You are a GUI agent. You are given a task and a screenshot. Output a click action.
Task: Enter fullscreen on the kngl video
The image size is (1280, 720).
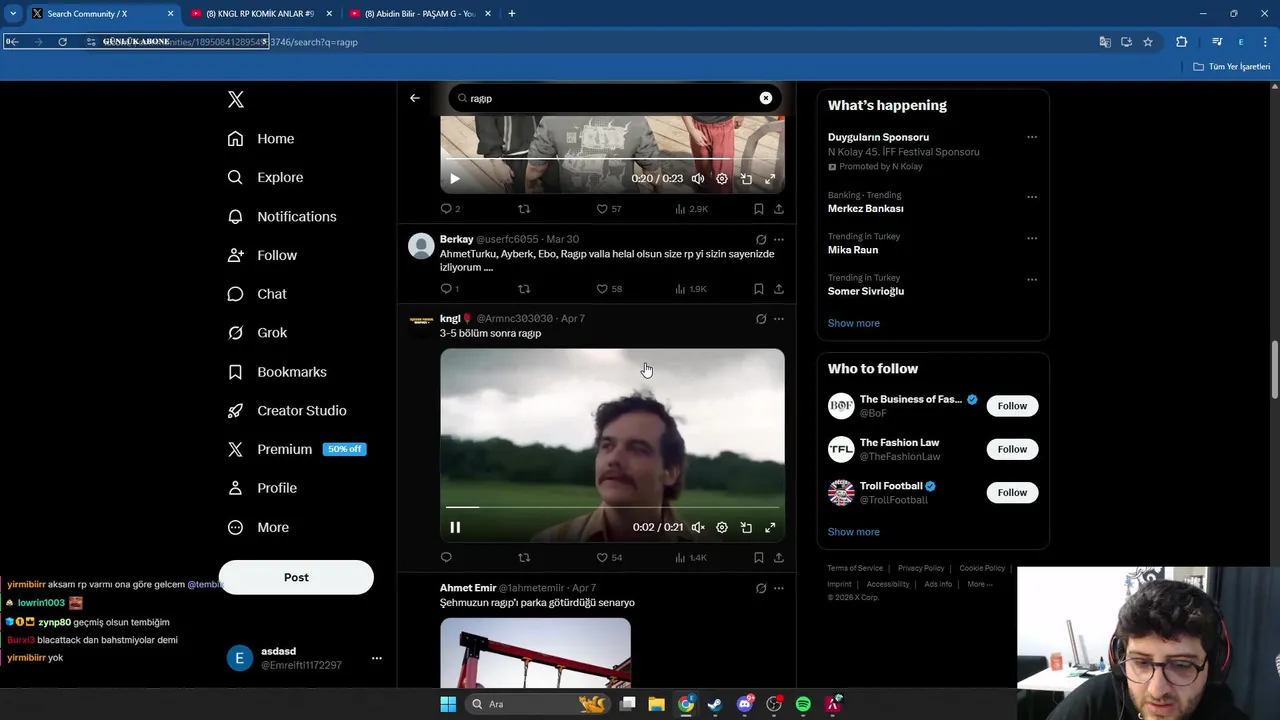coord(770,527)
